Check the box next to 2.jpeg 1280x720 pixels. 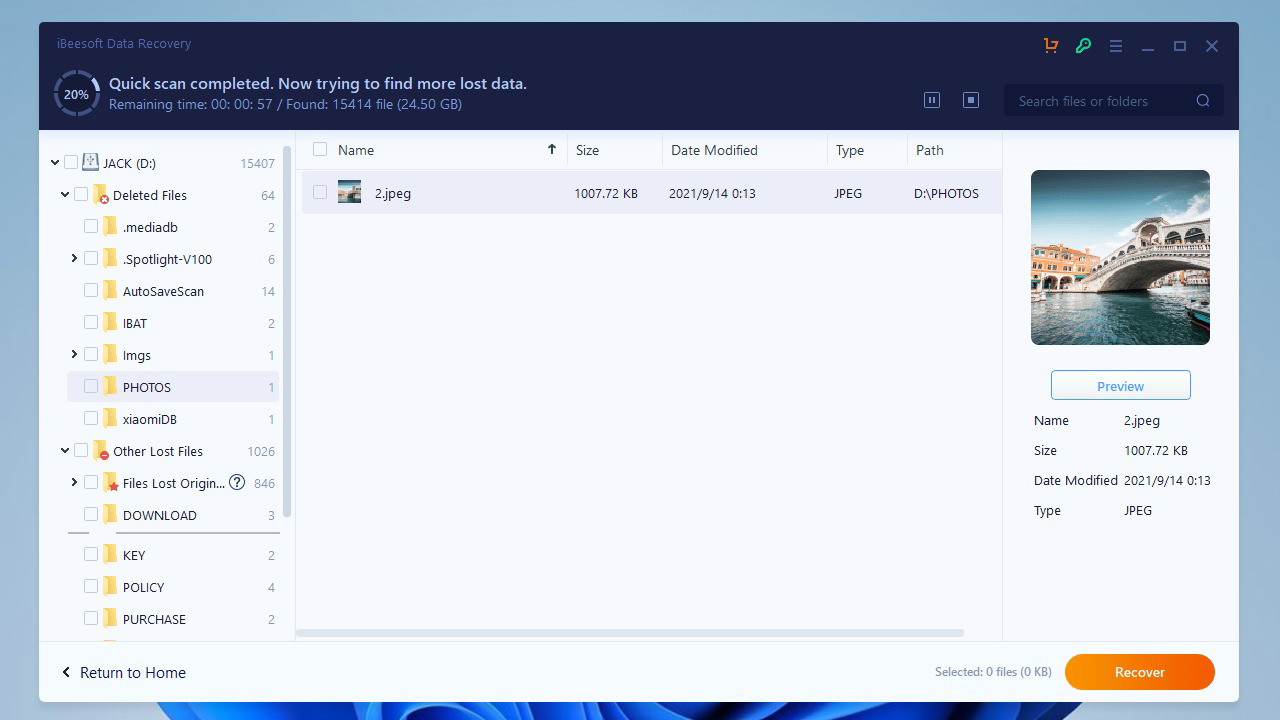point(320,192)
